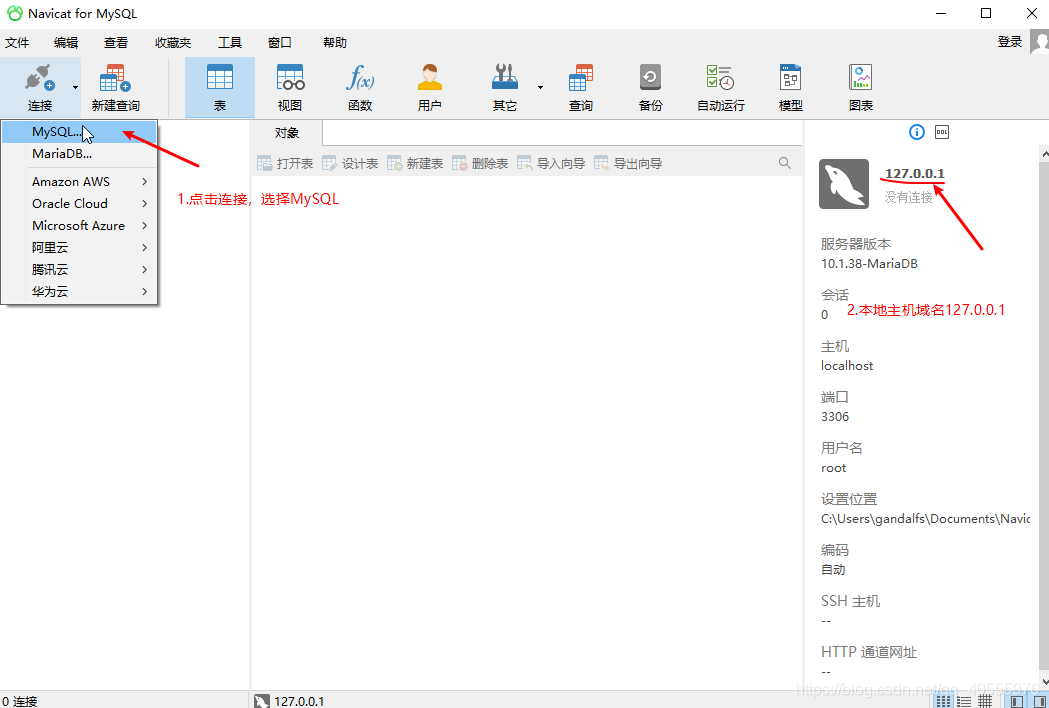Viewport: 1049px width, 708px height.
Task: Click the search magnifier in object bar
Action: pos(785,163)
